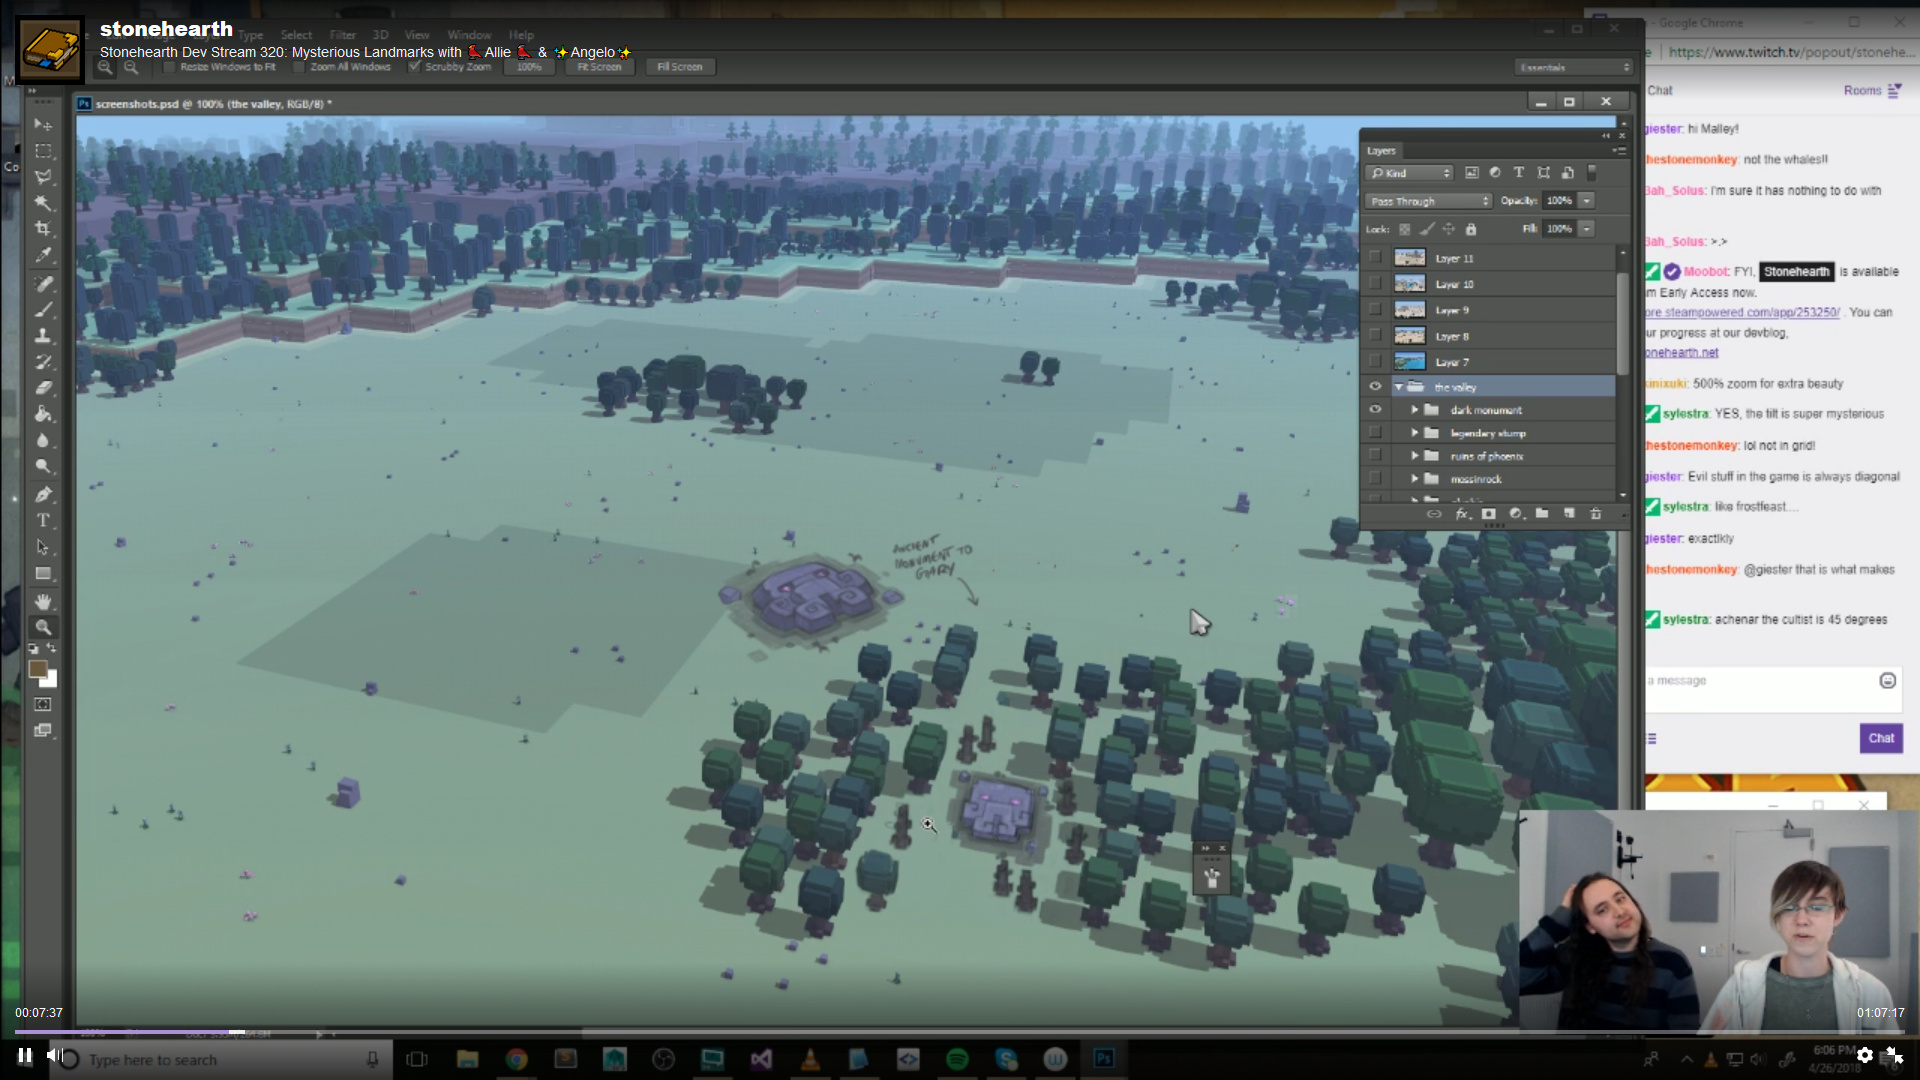Choose the Horizontal Type tool
1920x1080 pixels.
coord(43,520)
